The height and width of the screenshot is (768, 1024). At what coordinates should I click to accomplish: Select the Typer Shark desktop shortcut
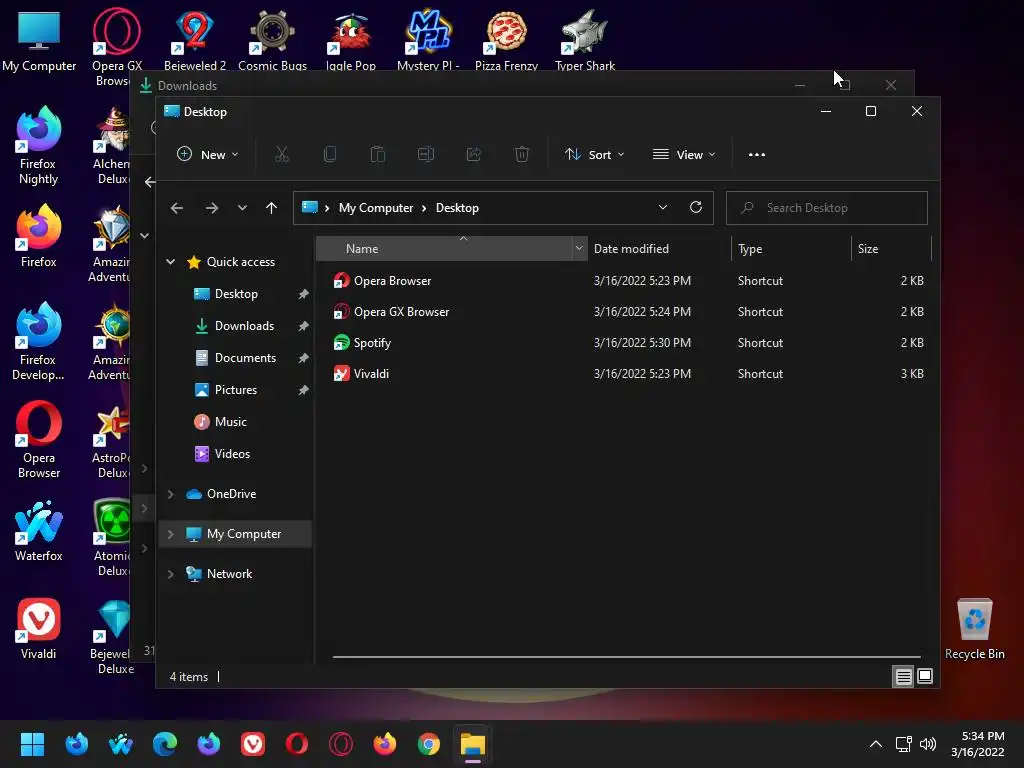point(584,40)
